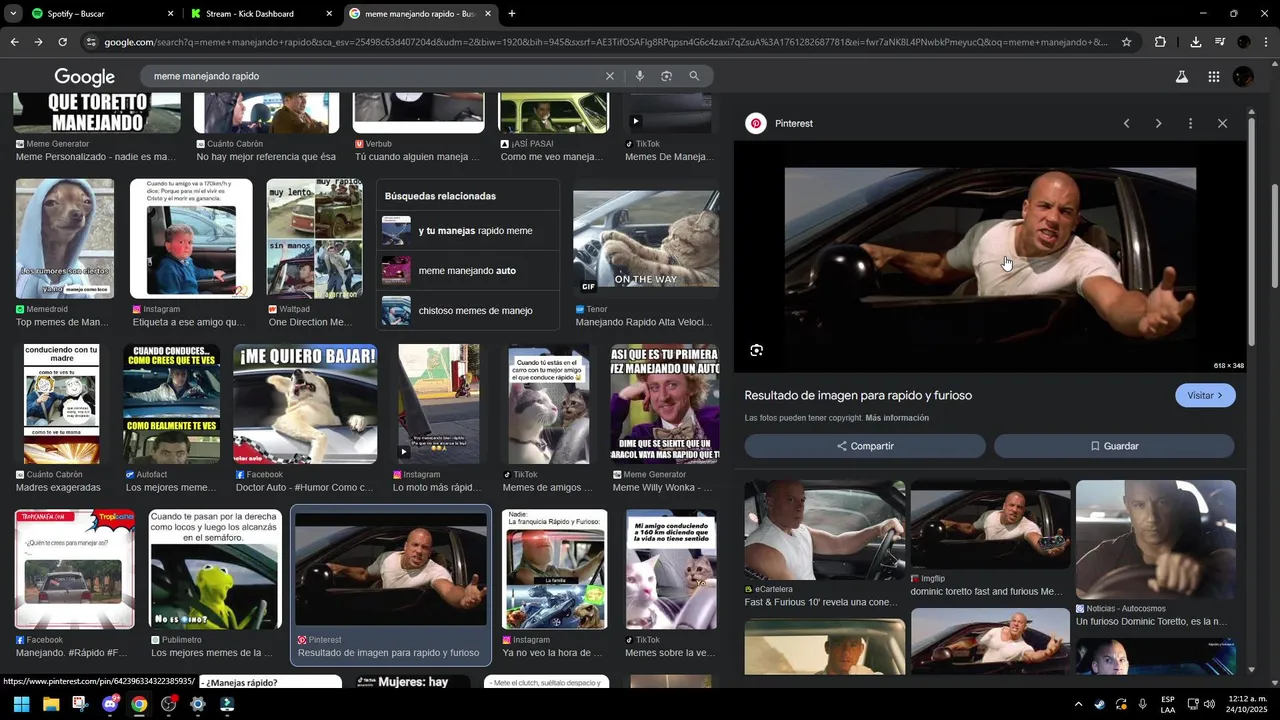This screenshot has width=1280, height=720.
Task: Open the Chrome downloads icon
Action: [x=1195, y=42]
